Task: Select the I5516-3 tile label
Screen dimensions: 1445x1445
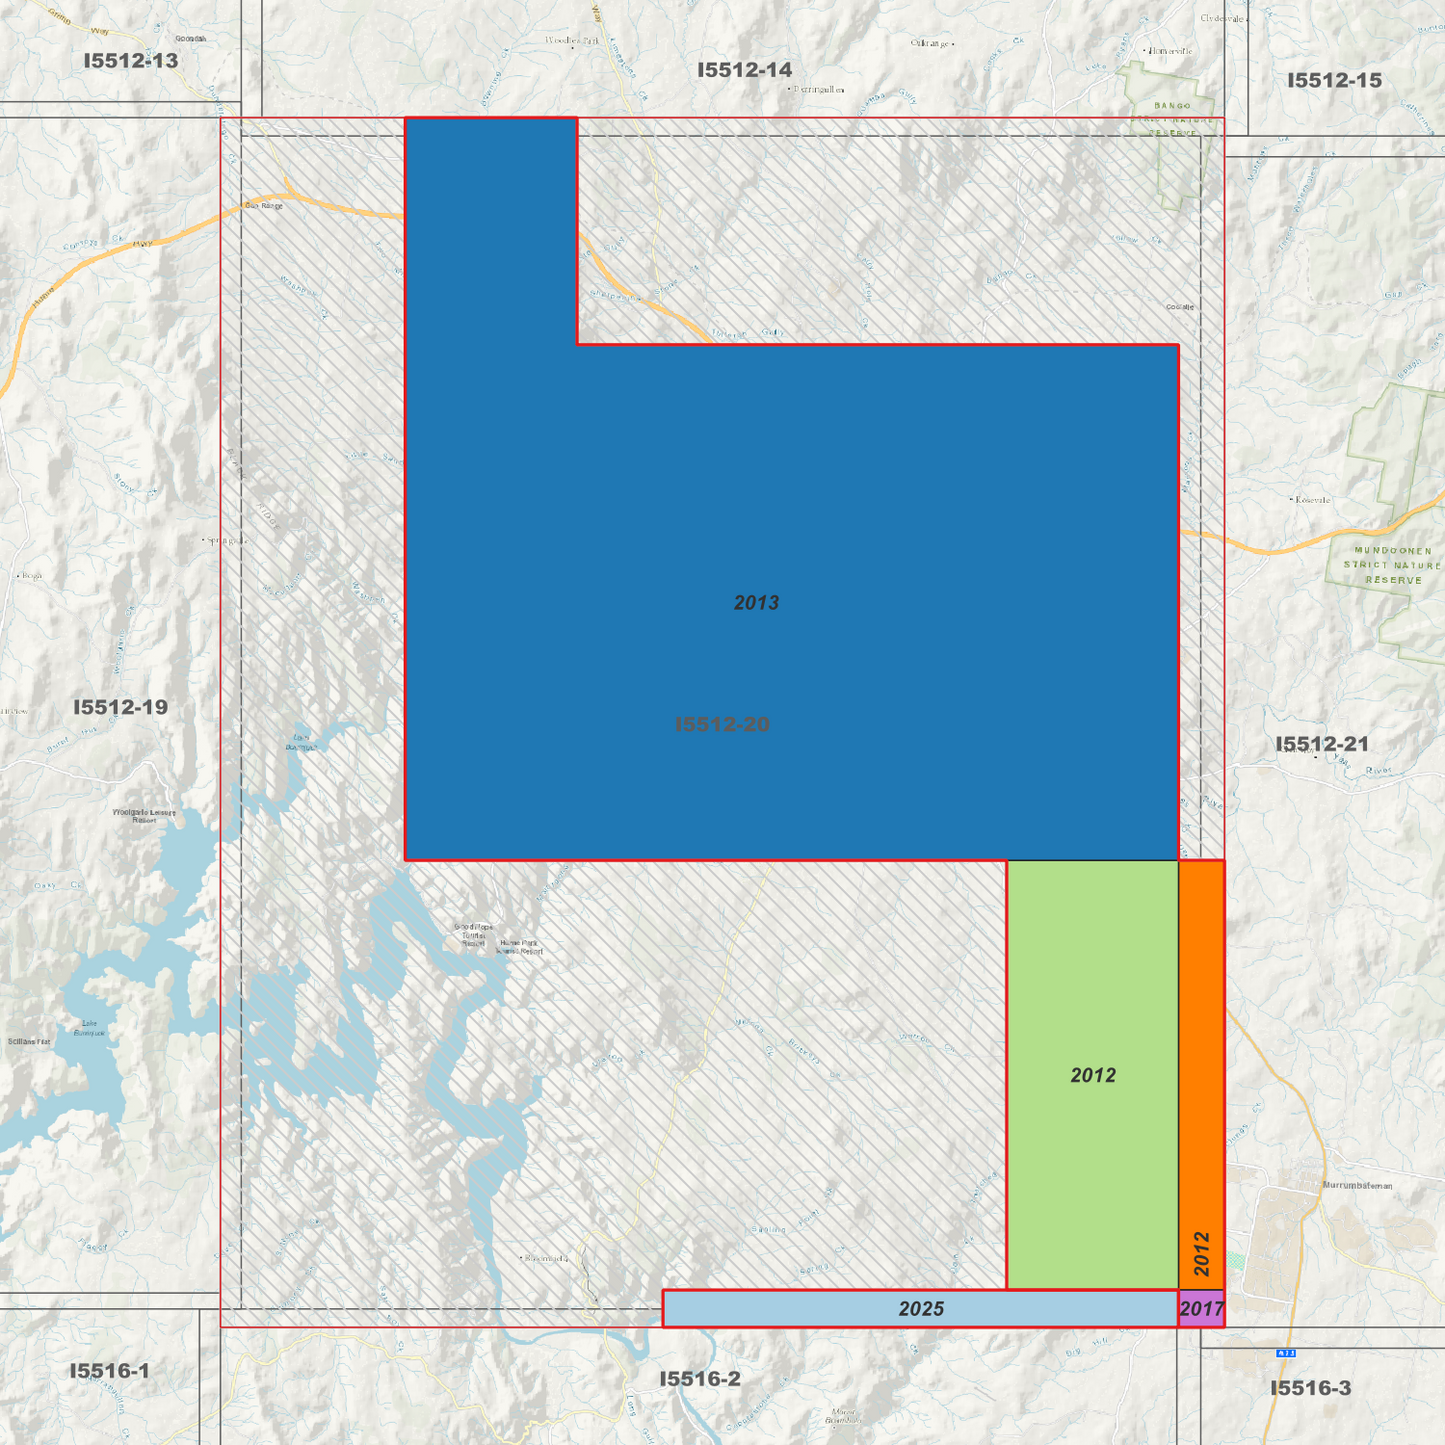Action: click(x=1310, y=1388)
